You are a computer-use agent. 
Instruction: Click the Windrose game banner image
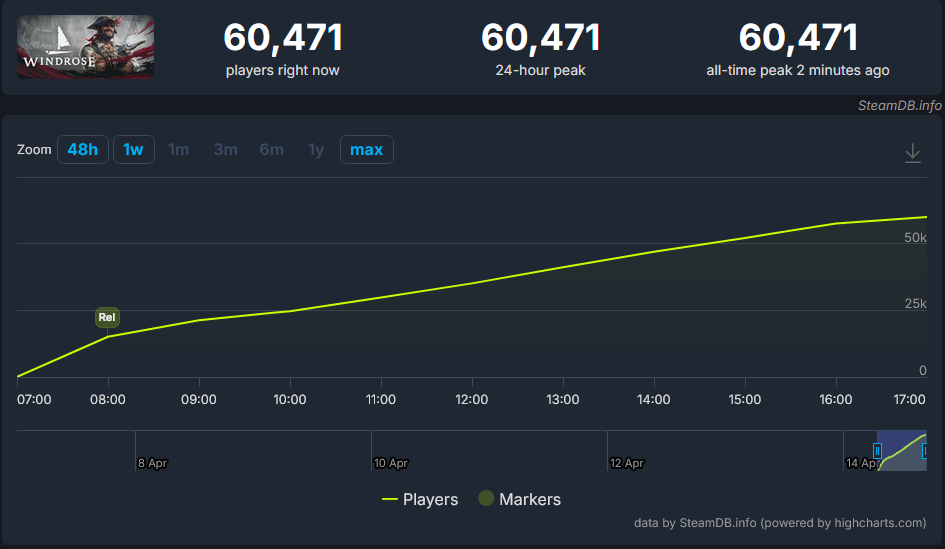(86, 47)
